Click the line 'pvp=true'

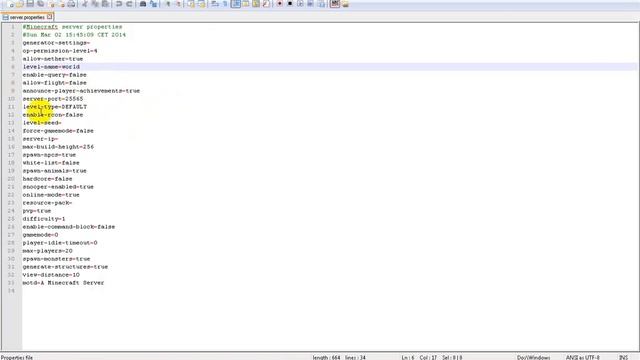coord(37,211)
